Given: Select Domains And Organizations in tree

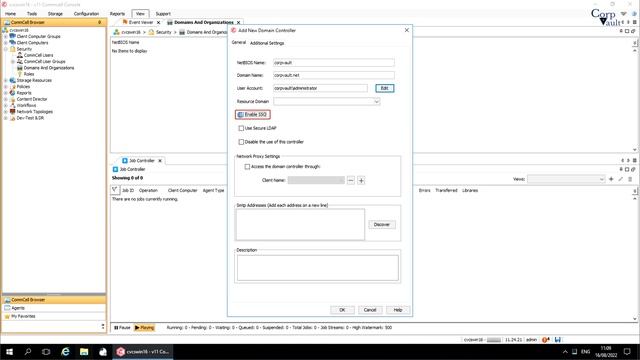Looking at the screenshot, I should 49,68.
